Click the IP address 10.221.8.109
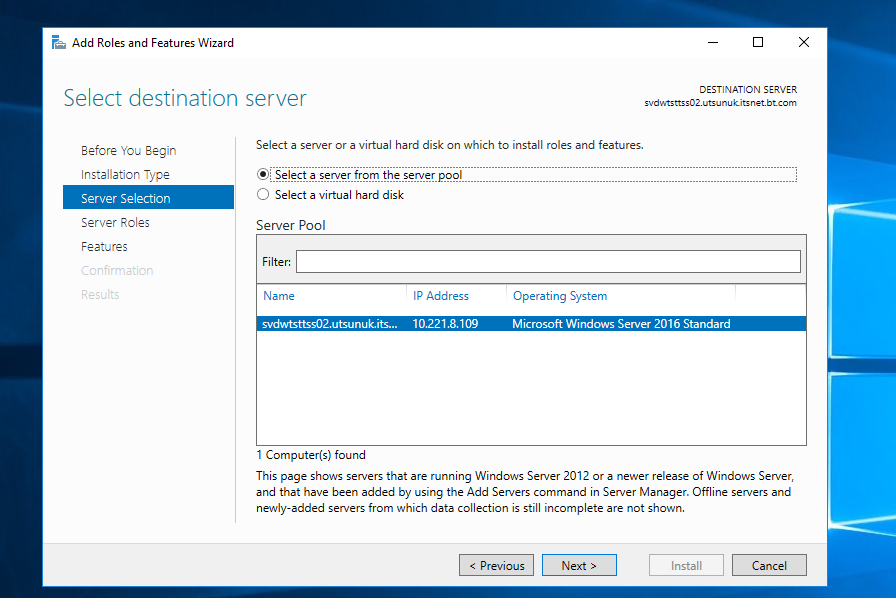The image size is (896, 598). click(x=445, y=324)
